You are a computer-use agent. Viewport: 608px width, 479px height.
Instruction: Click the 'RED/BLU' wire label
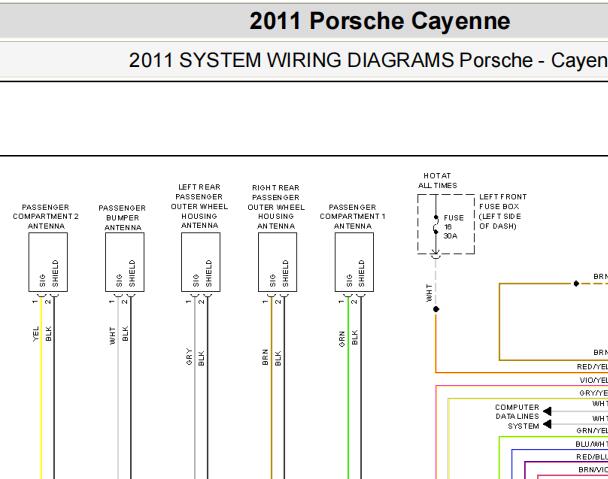point(592,457)
